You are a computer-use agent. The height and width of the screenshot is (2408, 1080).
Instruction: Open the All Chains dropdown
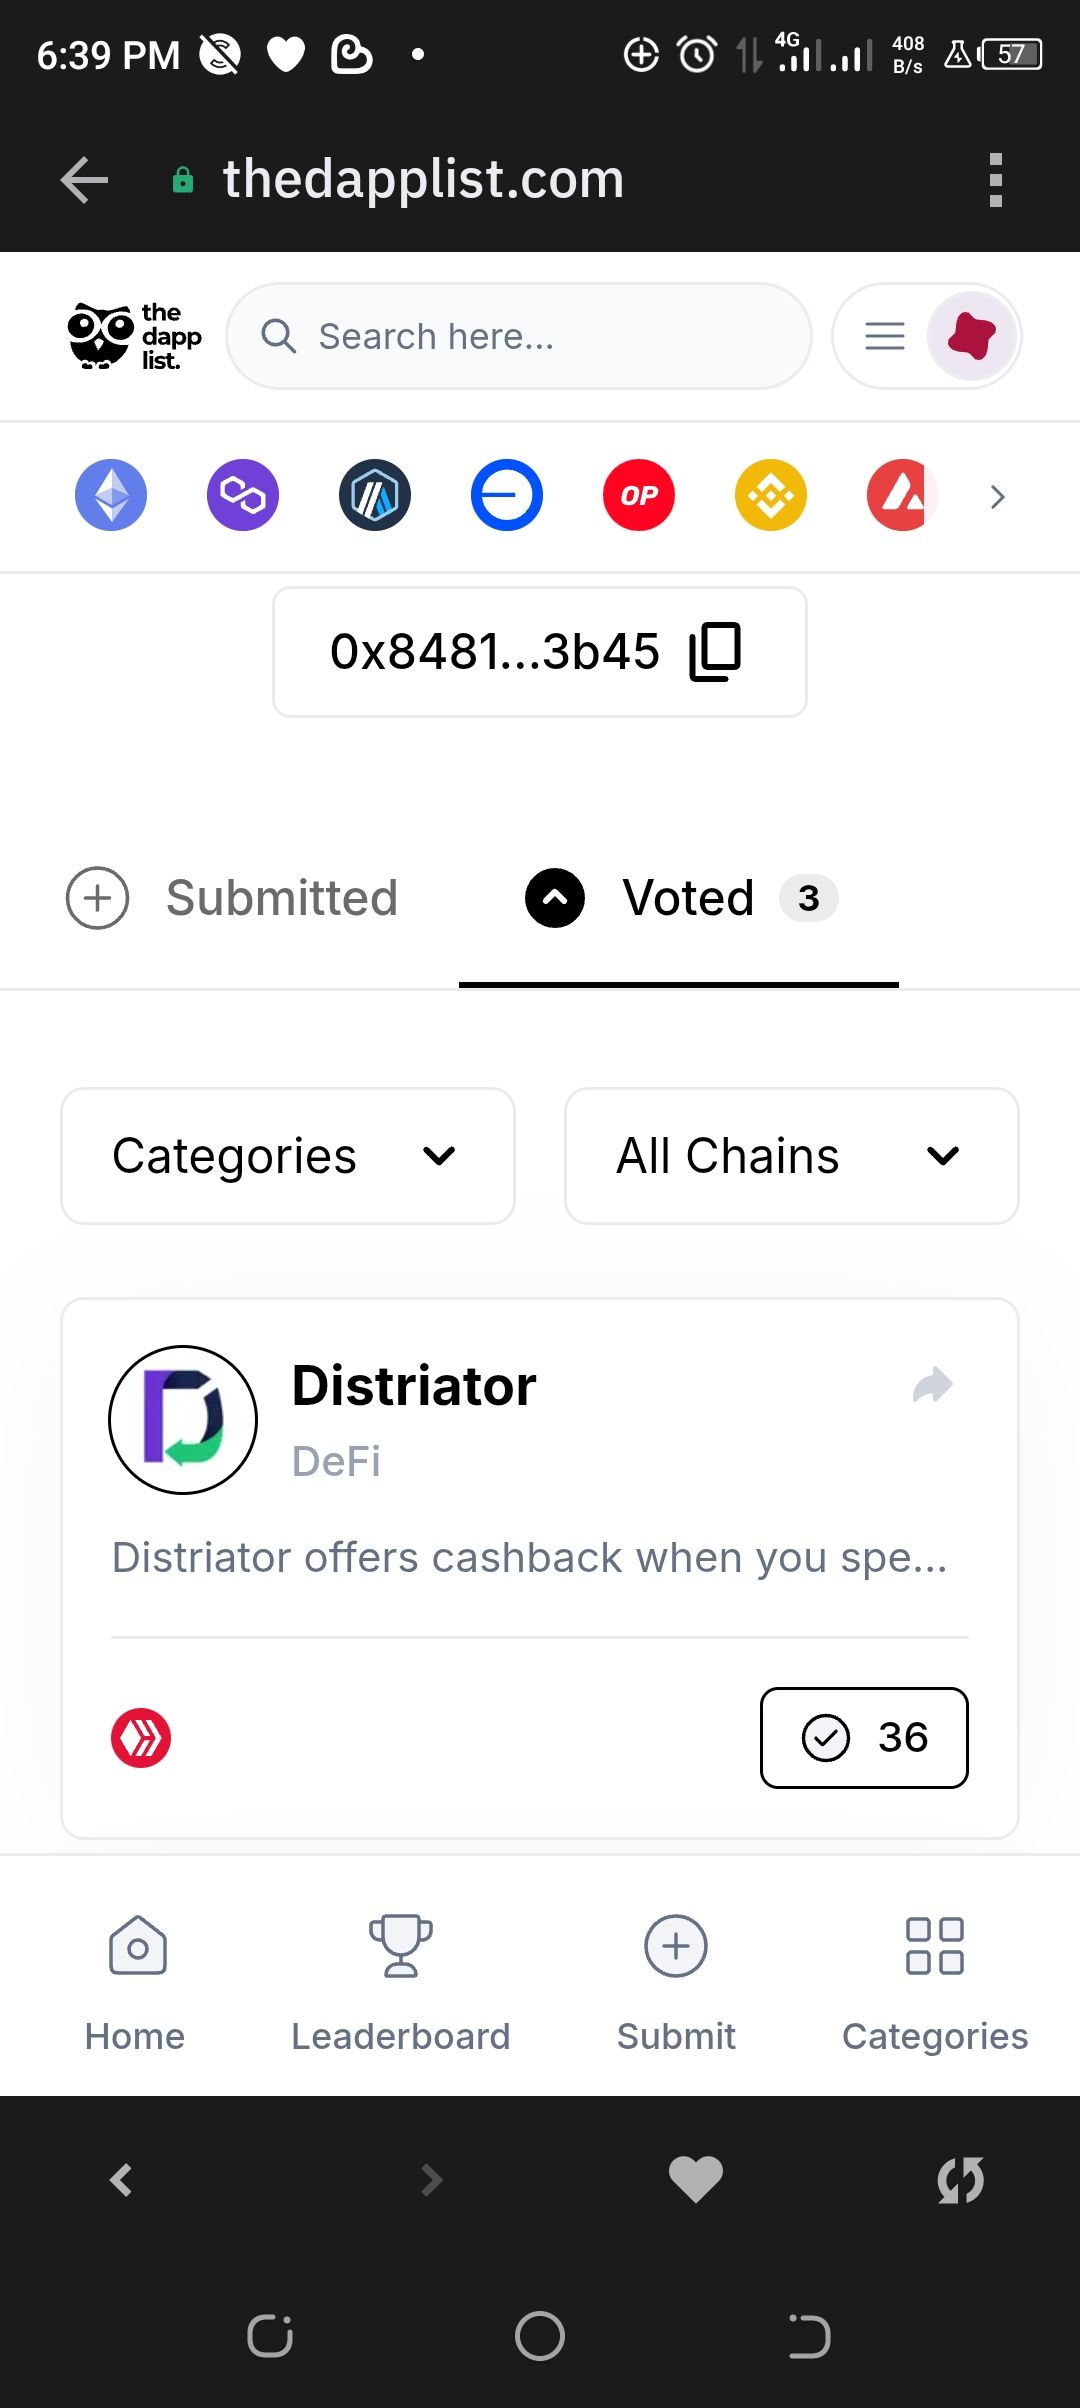(x=792, y=1156)
